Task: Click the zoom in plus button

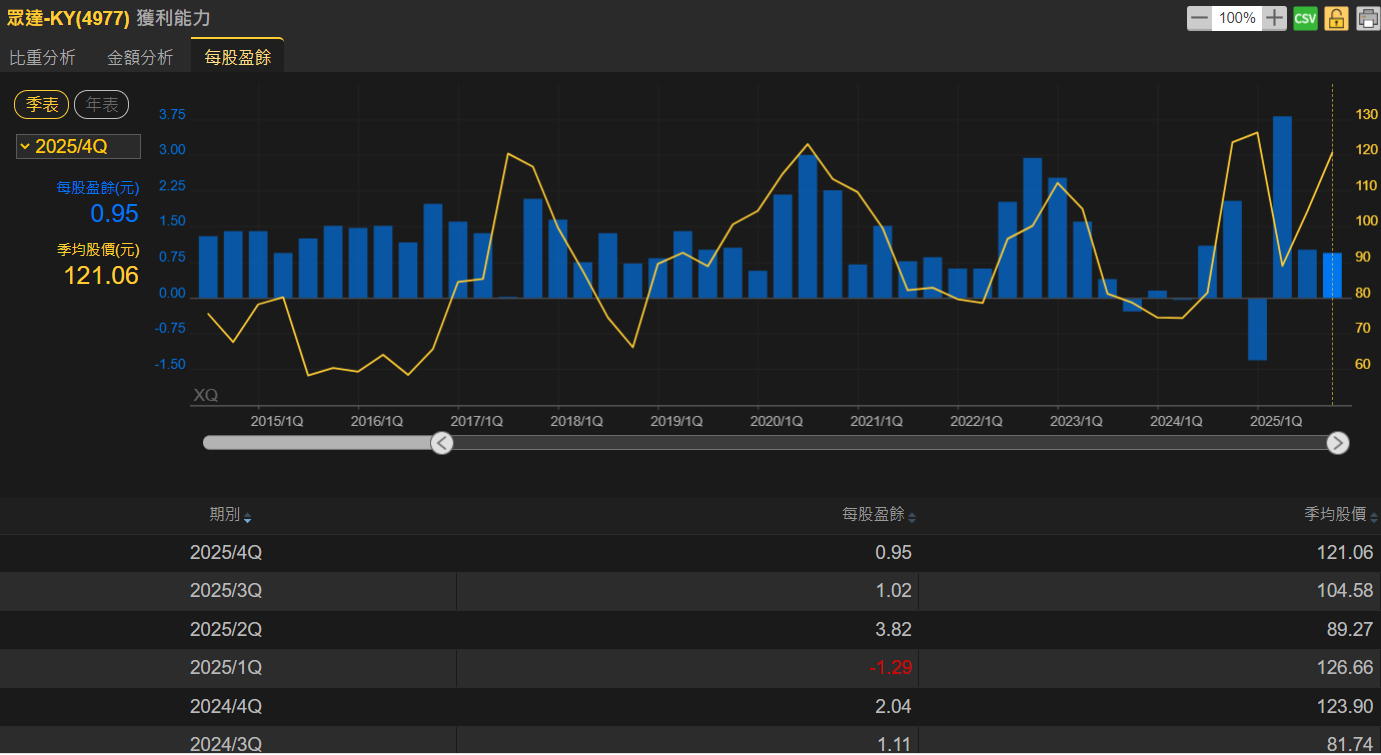Action: (x=1274, y=18)
